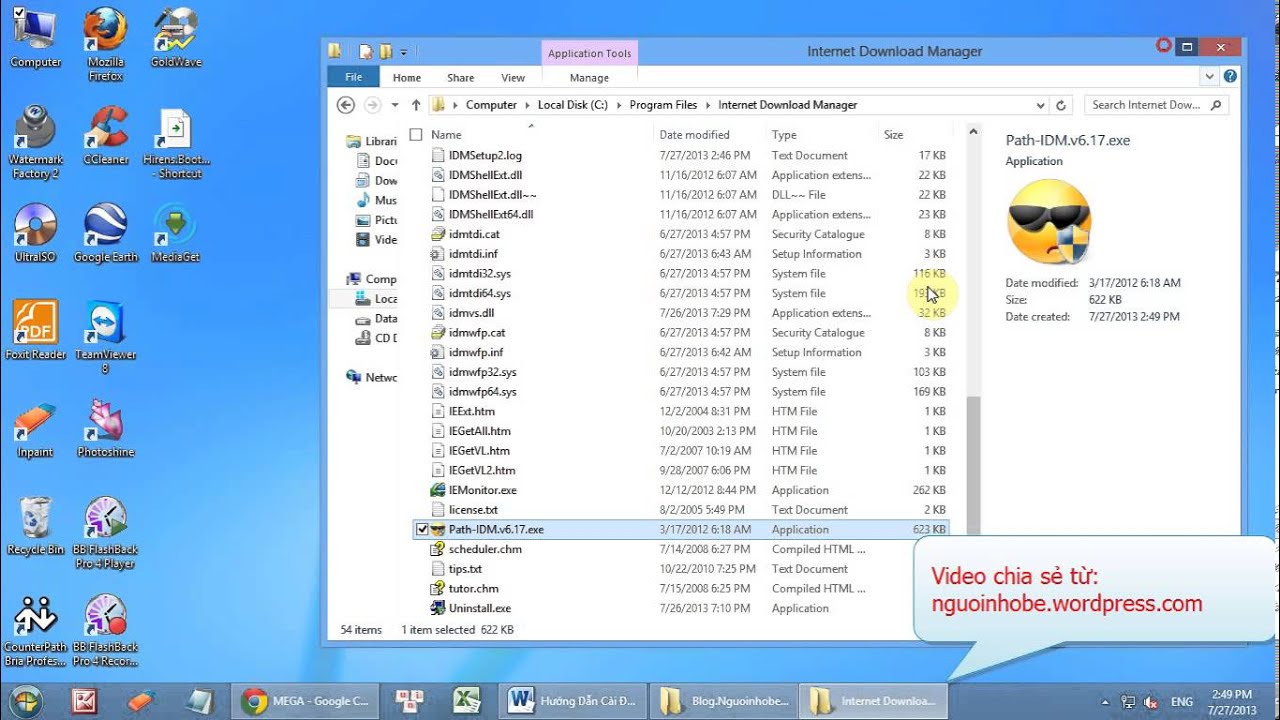Click the Uninstall.exe file icon
Image resolution: width=1280 pixels, height=720 pixels.
click(x=438, y=608)
